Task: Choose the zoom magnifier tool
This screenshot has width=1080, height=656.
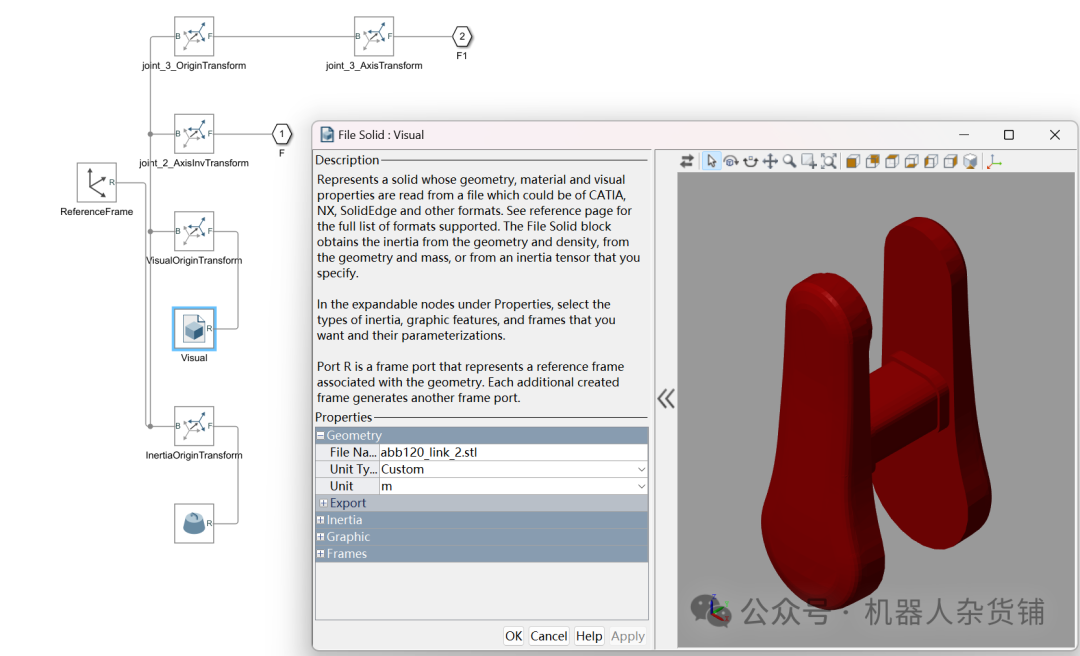Action: [790, 161]
